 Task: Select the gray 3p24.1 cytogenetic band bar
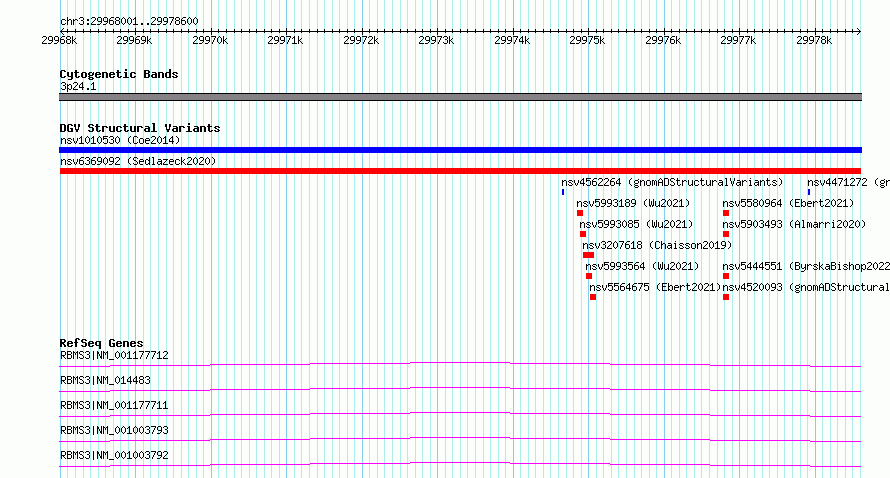coord(460,97)
